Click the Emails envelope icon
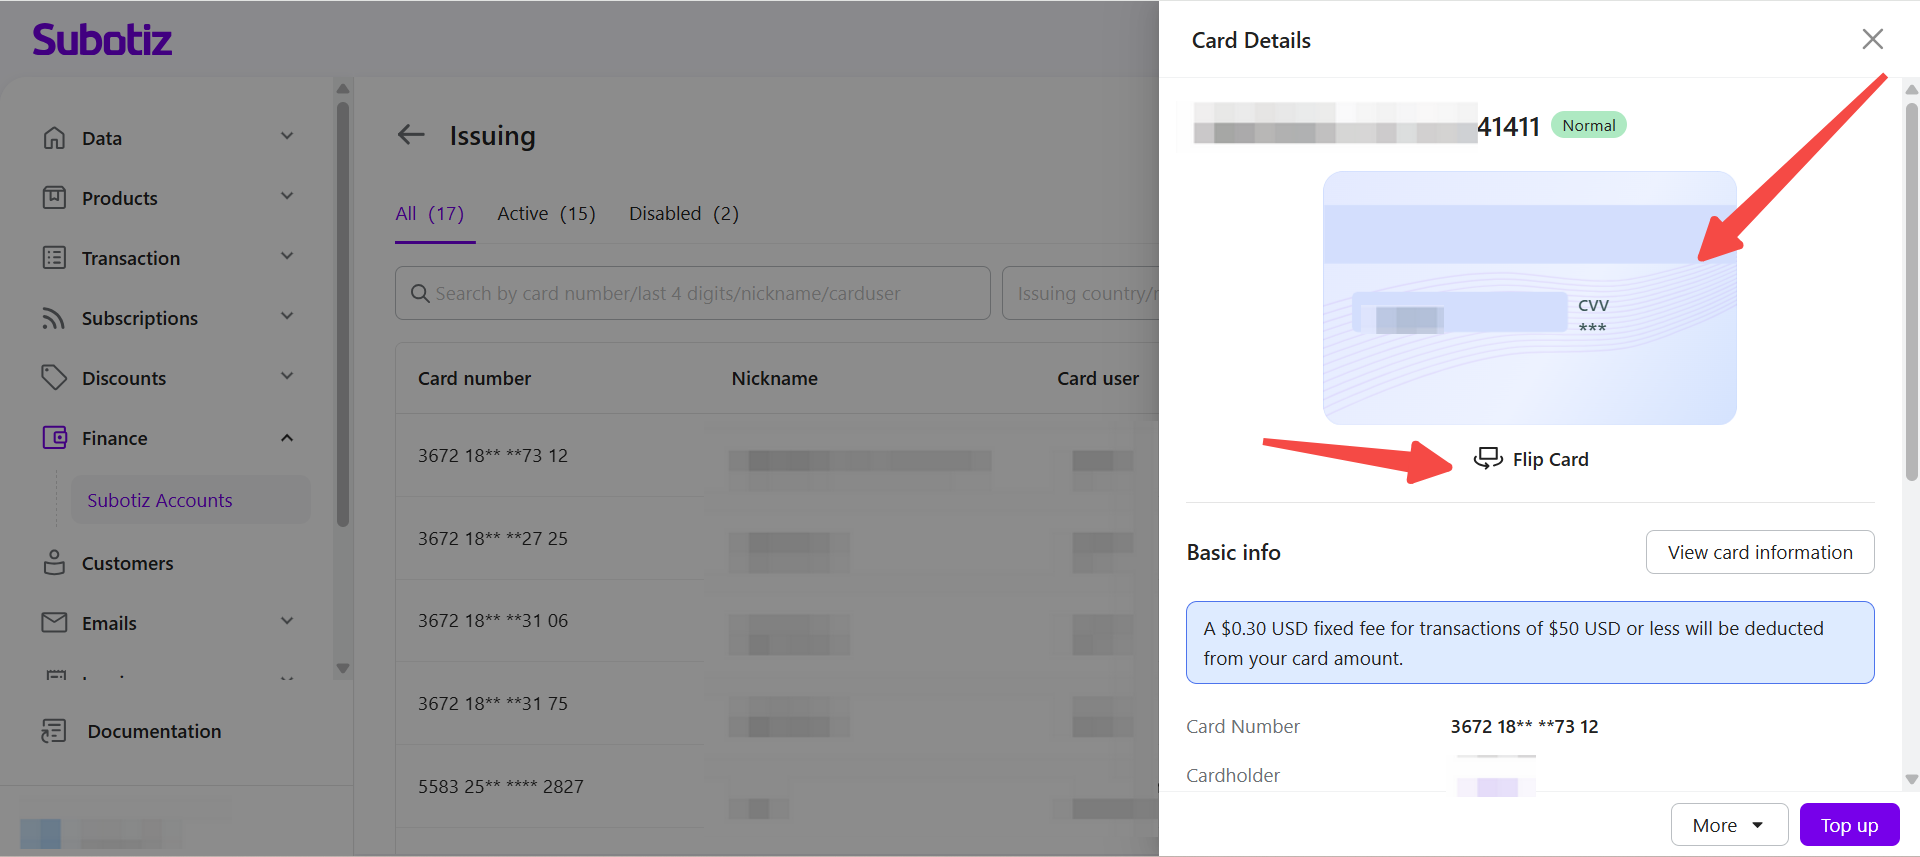The width and height of the screenshot is (1920, 857). tap(54, 622)
